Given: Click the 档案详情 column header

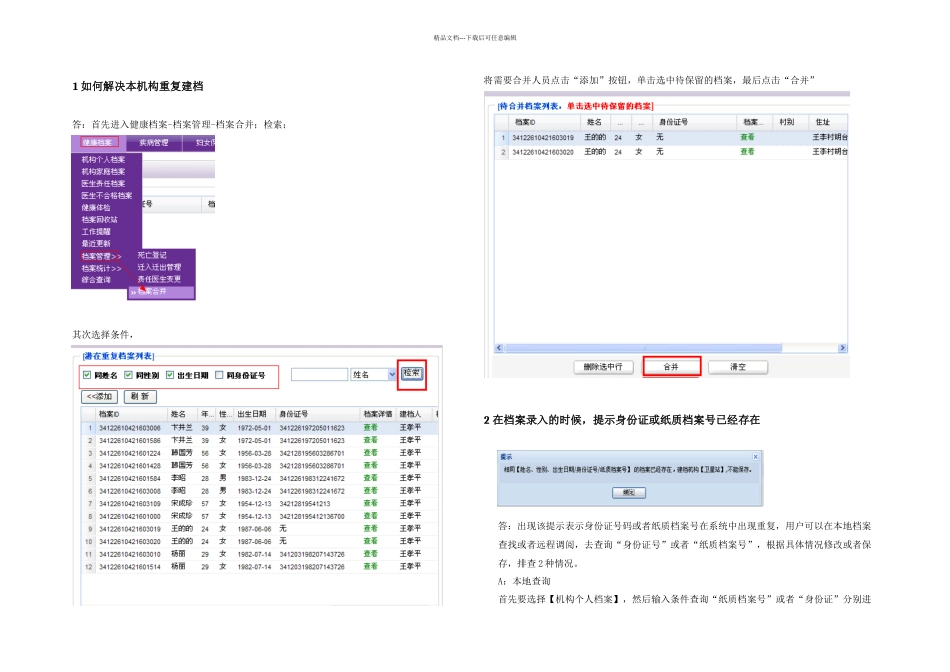Looking at the screenshot, I should (x=379, y=414).
